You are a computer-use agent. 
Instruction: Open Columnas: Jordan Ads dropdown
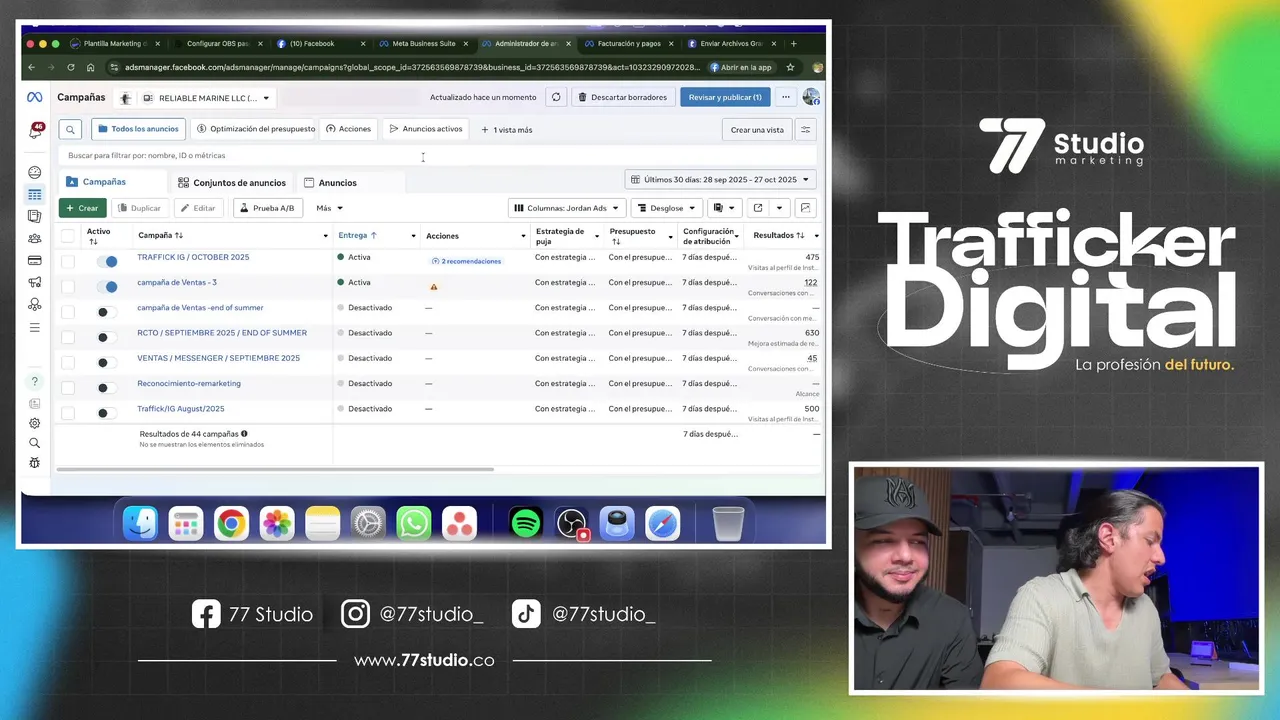pos(567,208)
